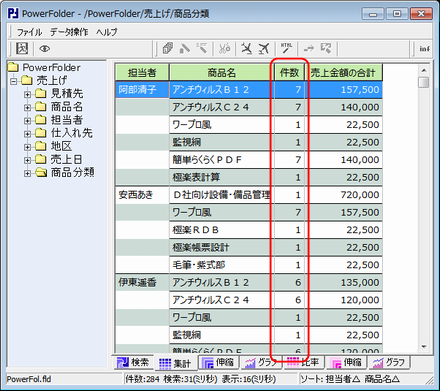Expand the 商品名 folder node

click(x=28, y=107)
